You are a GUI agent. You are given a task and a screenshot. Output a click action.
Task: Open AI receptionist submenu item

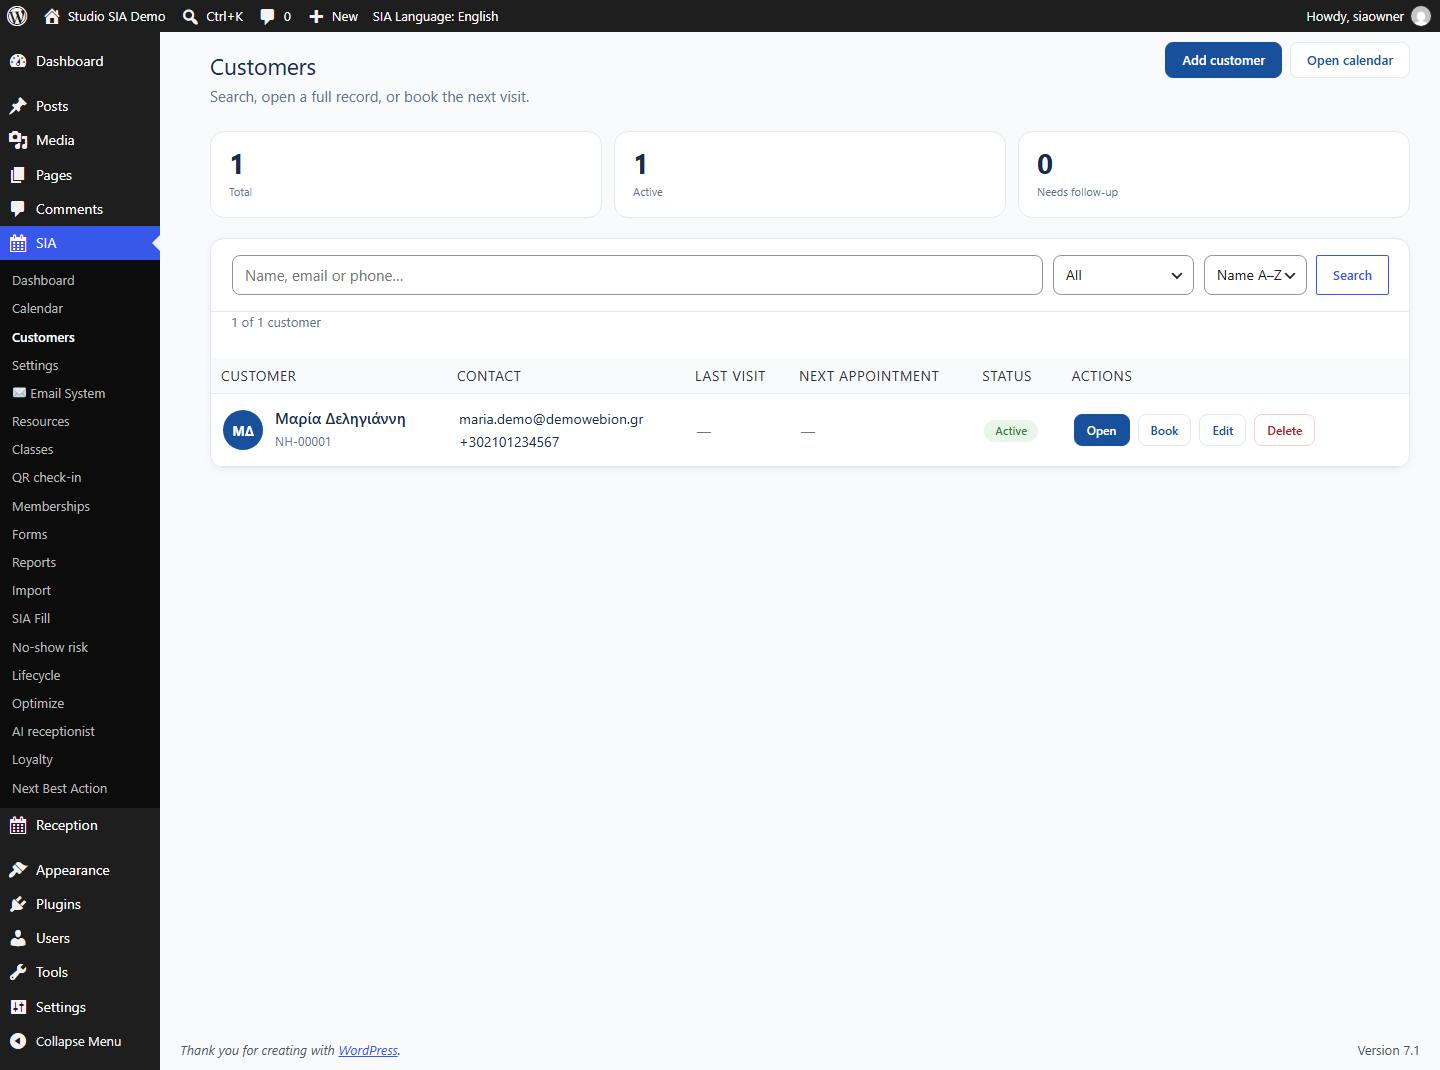click(53, 731)
